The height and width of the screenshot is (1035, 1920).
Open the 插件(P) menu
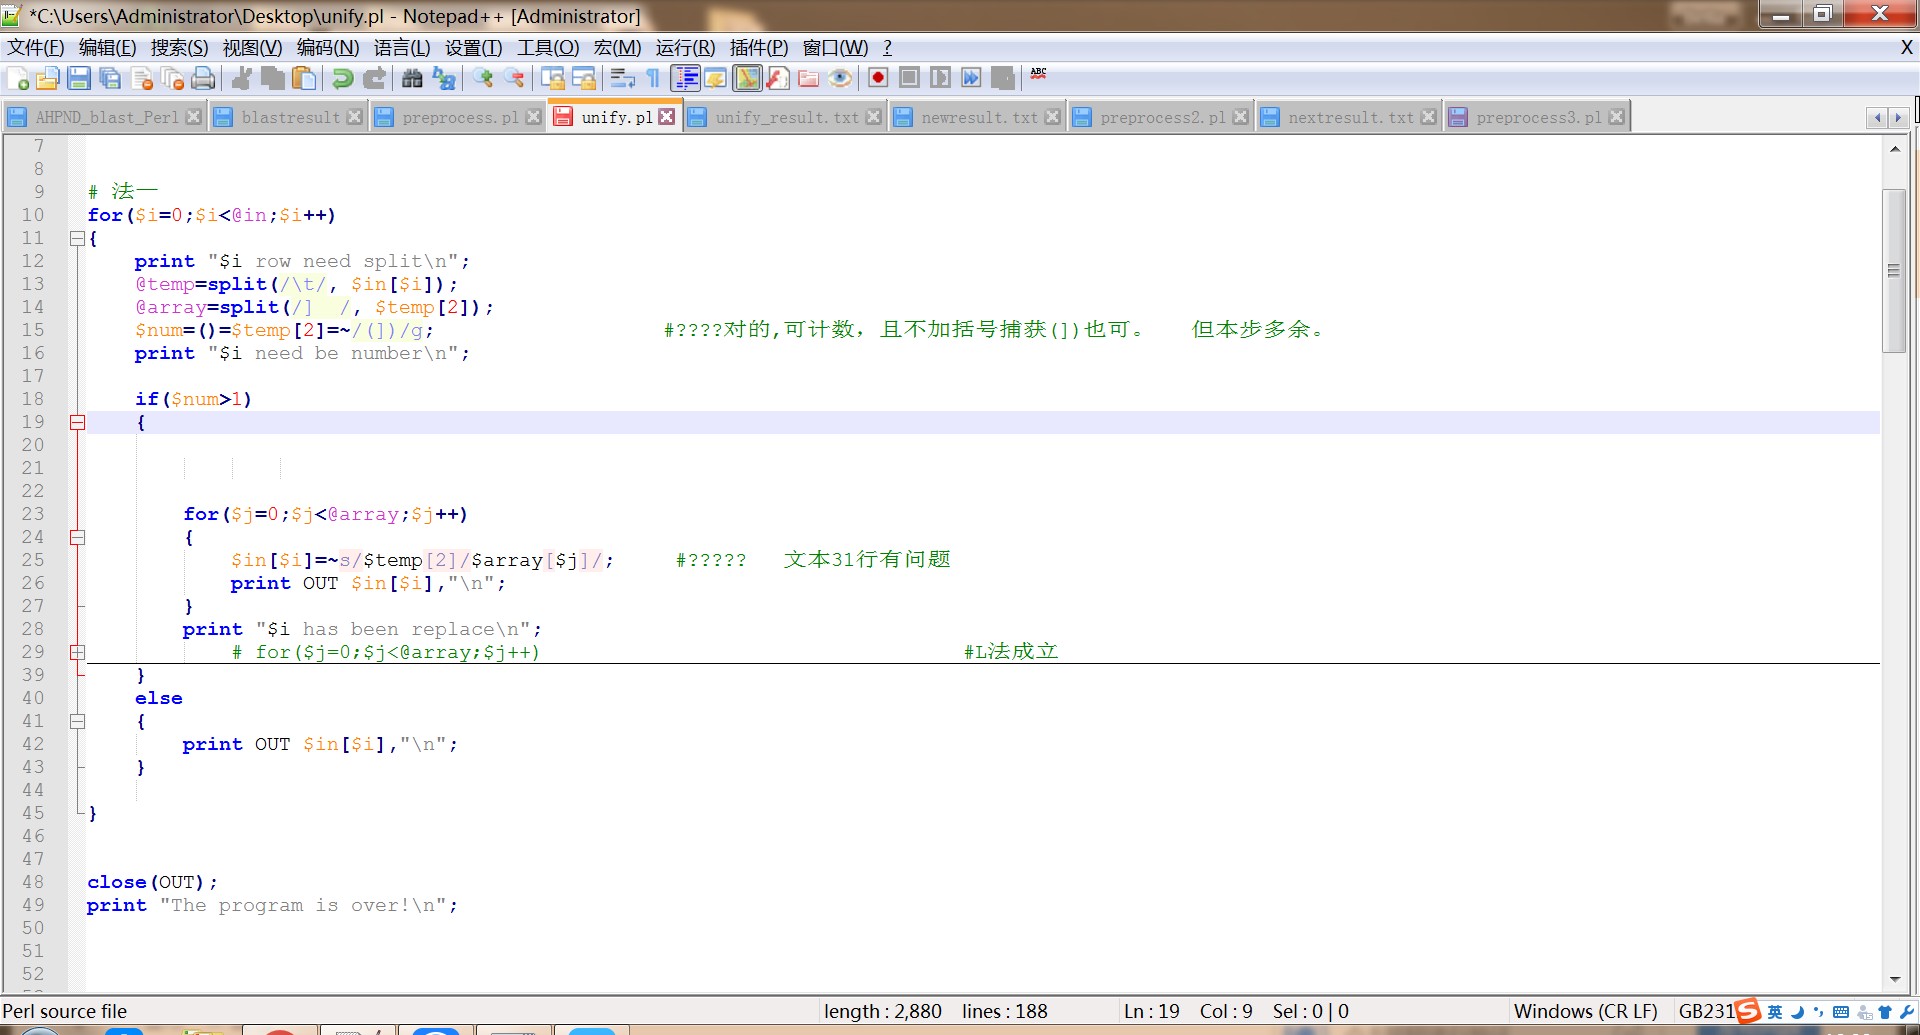[x=759, y=47]
